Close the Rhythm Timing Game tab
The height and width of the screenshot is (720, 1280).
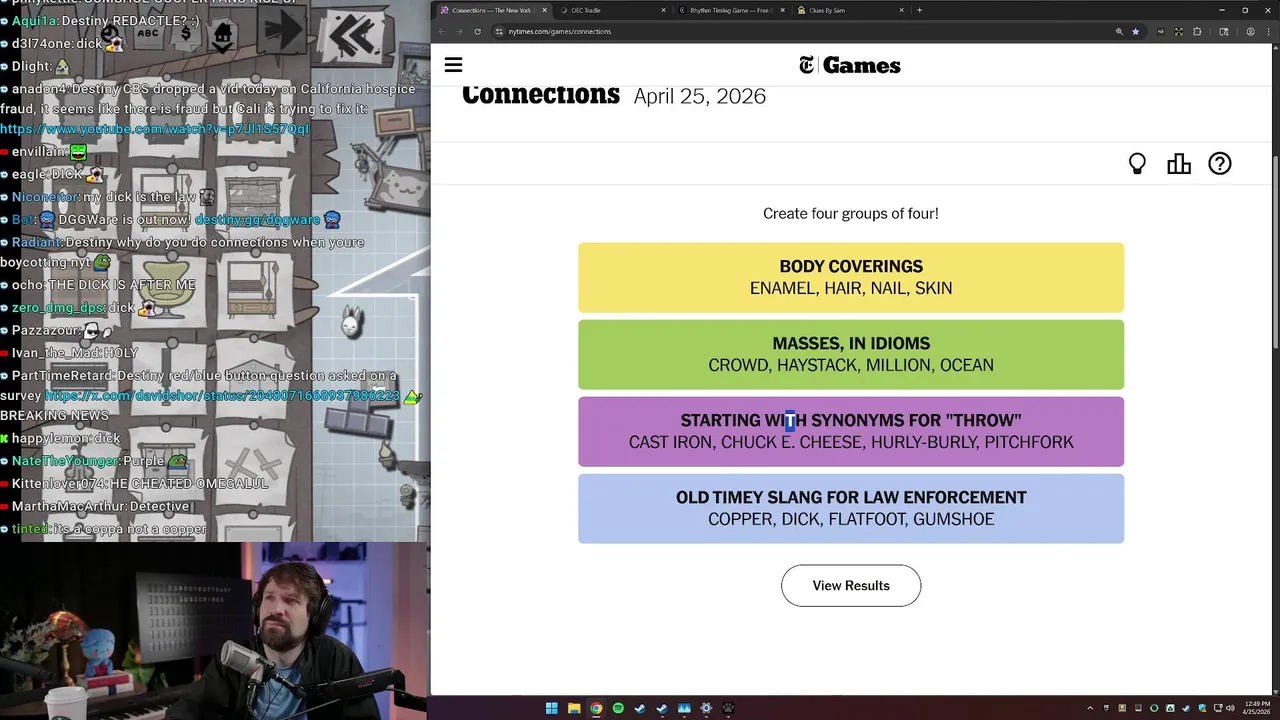tap(782, 10)
